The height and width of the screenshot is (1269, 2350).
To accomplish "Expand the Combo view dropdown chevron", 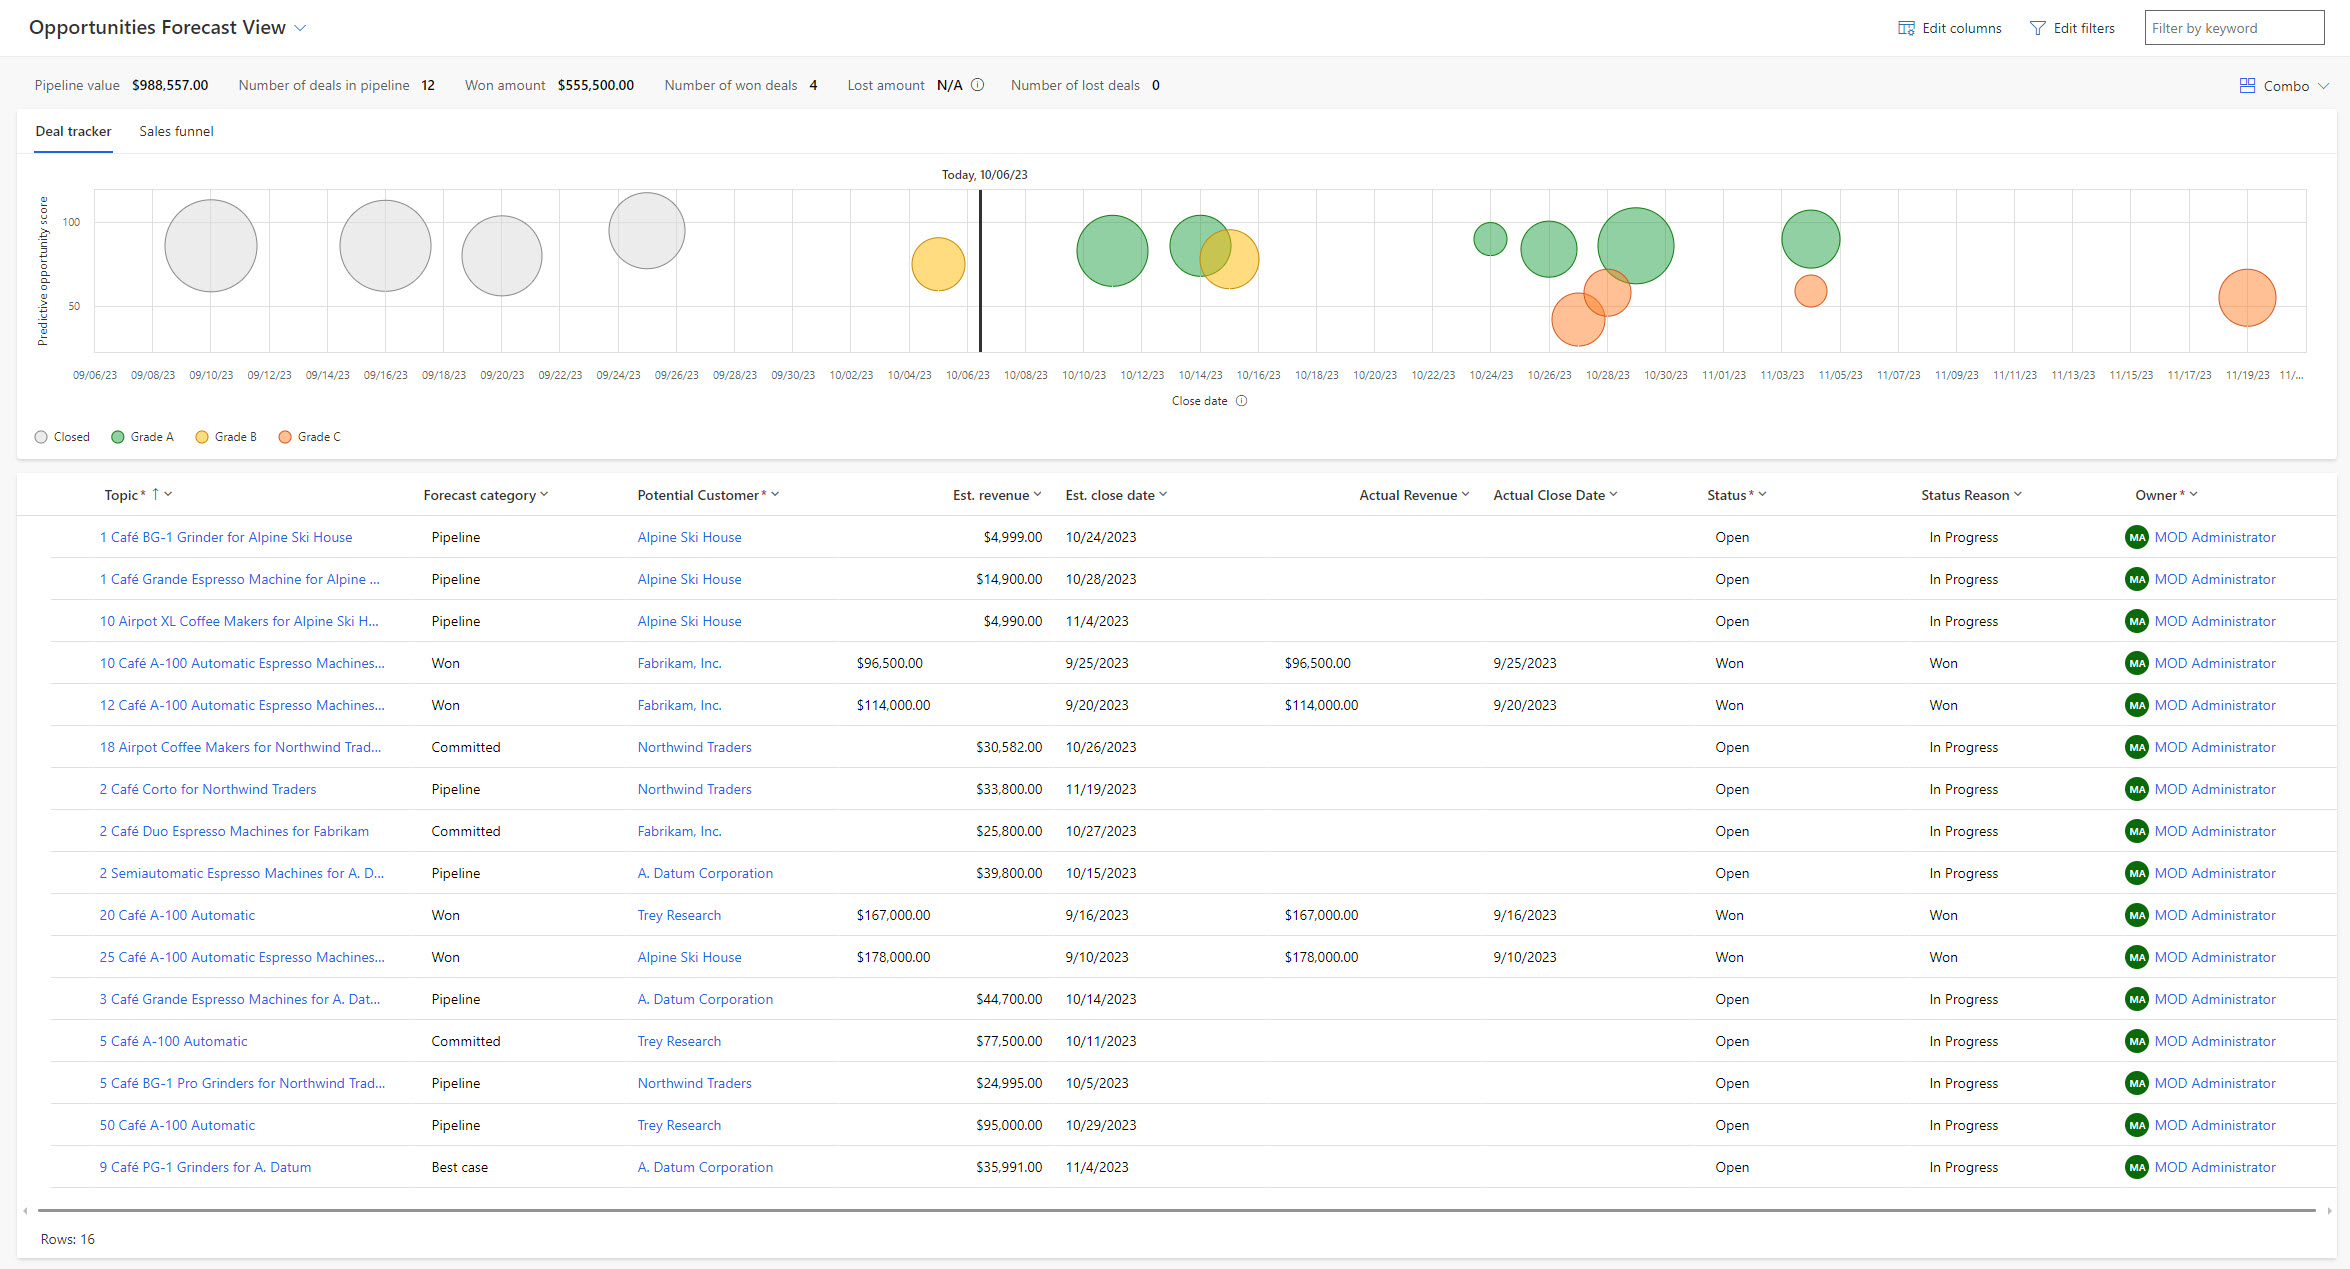I will point(2323,86).
